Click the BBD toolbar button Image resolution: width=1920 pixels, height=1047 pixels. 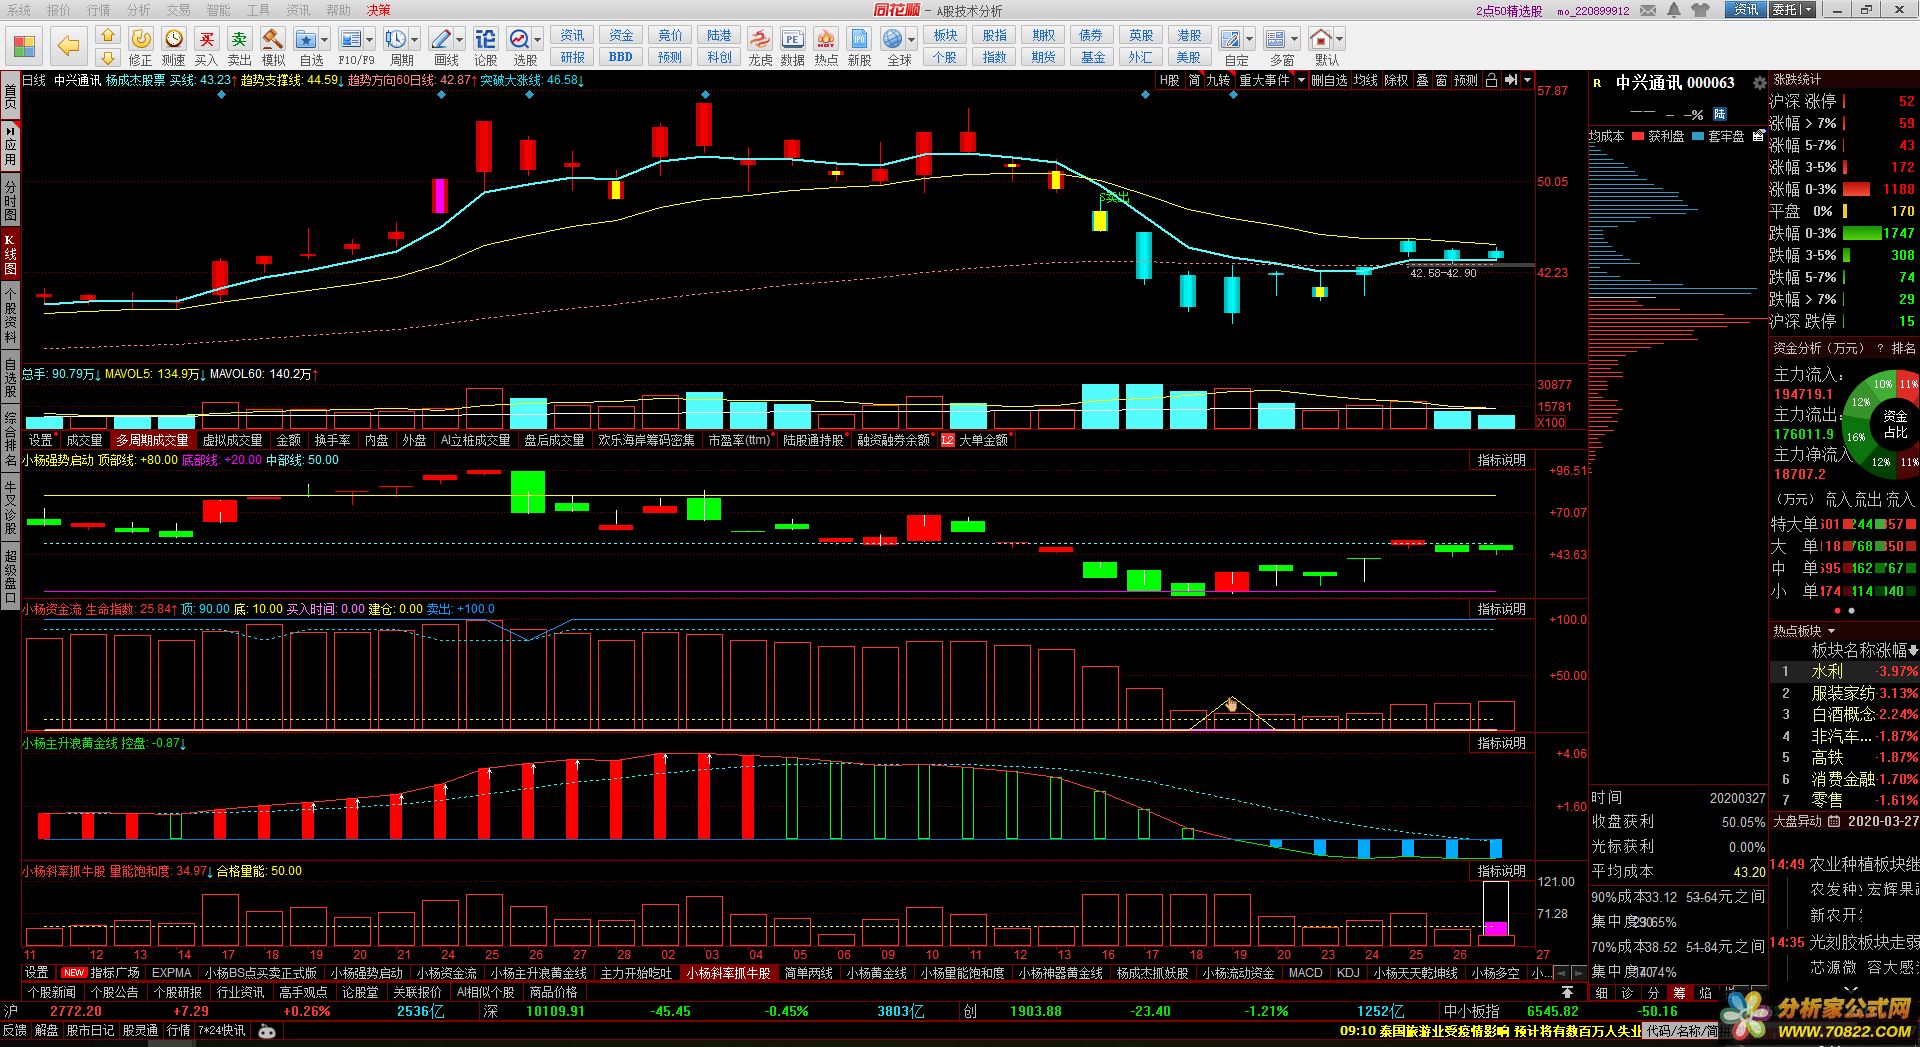pyautogui.click(x=620, y=57)
